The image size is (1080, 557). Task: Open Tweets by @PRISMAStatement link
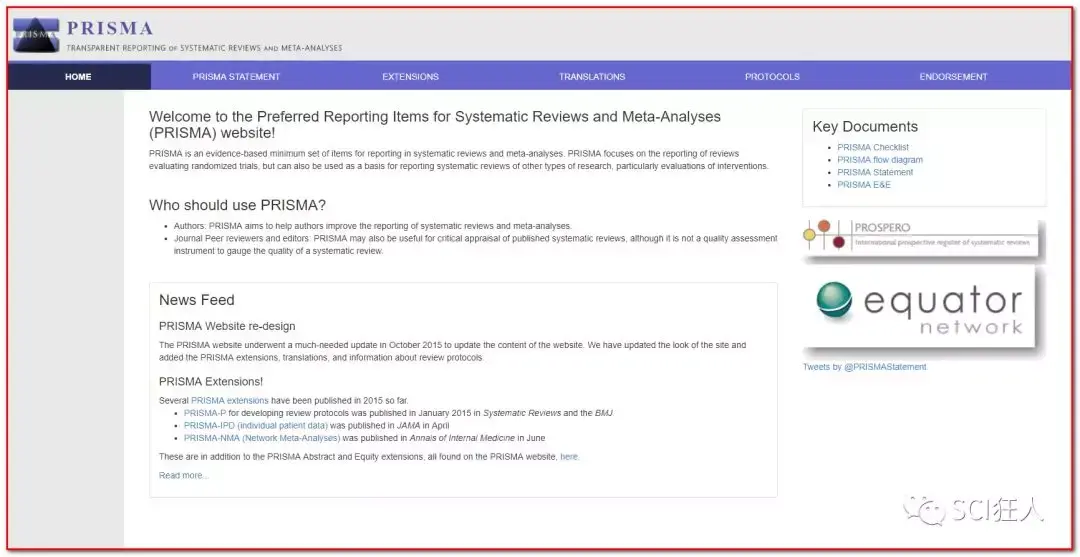click(x=864, y=367)
